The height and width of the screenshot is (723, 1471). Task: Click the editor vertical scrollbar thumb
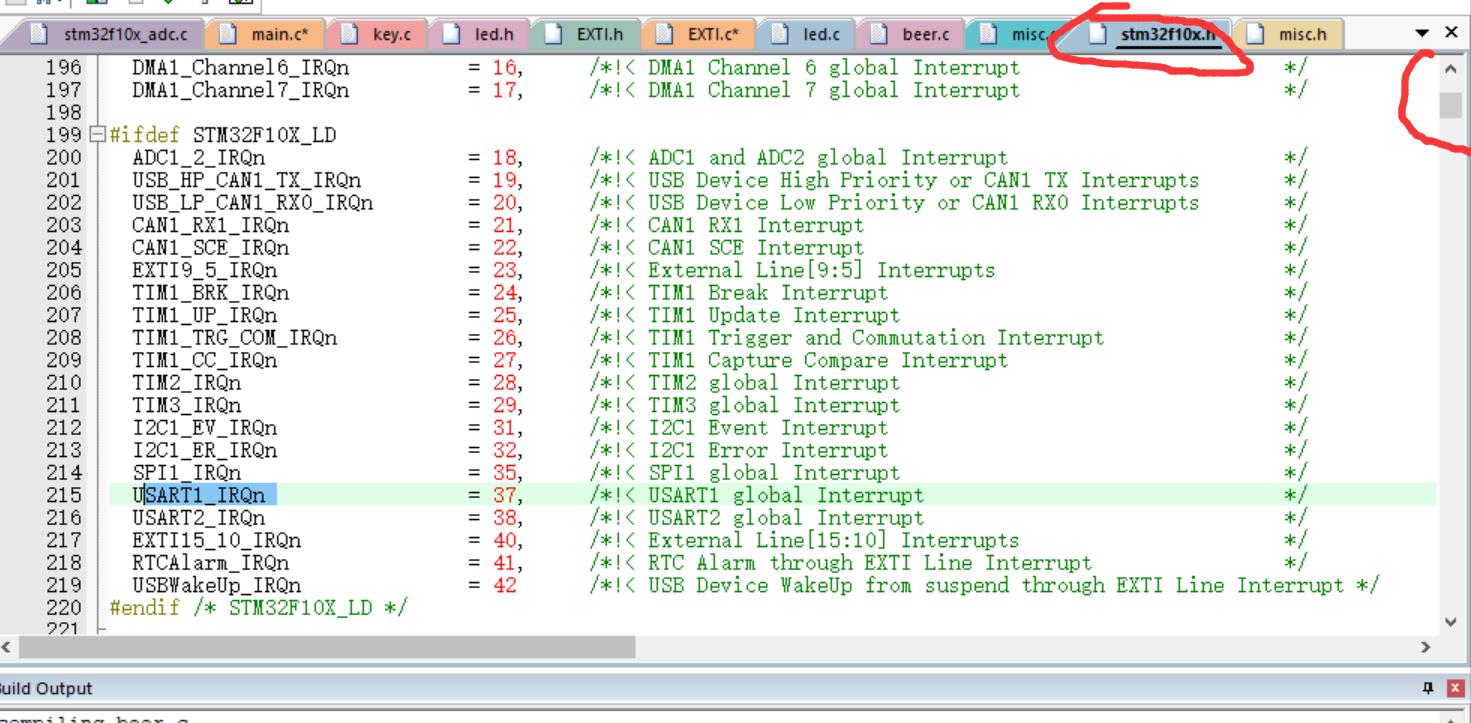[x=1451, y=105]
